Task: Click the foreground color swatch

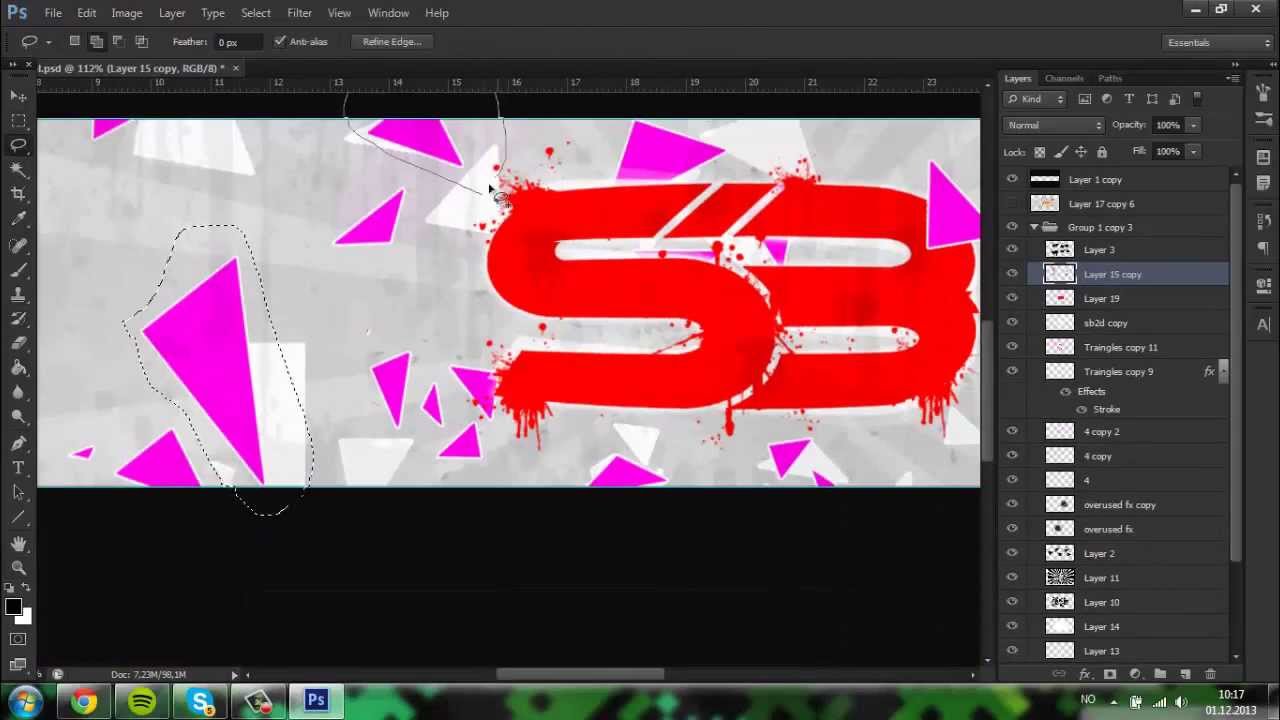Action: pyautogui.click(x=13, y=607)
